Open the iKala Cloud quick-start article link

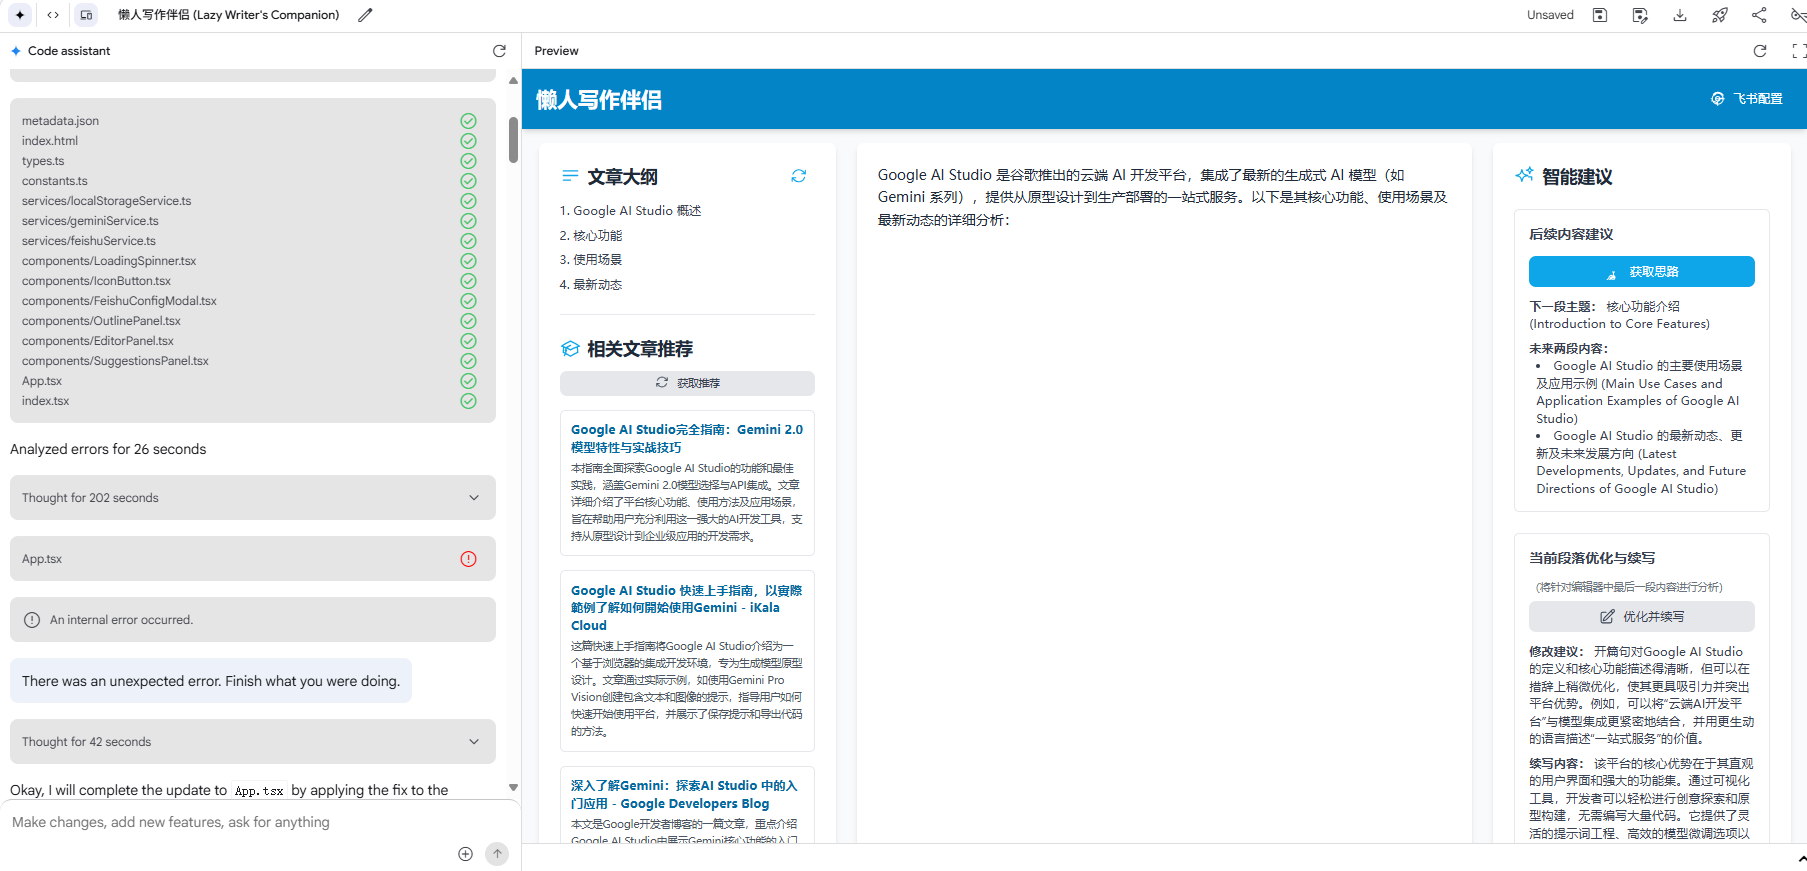687,608
